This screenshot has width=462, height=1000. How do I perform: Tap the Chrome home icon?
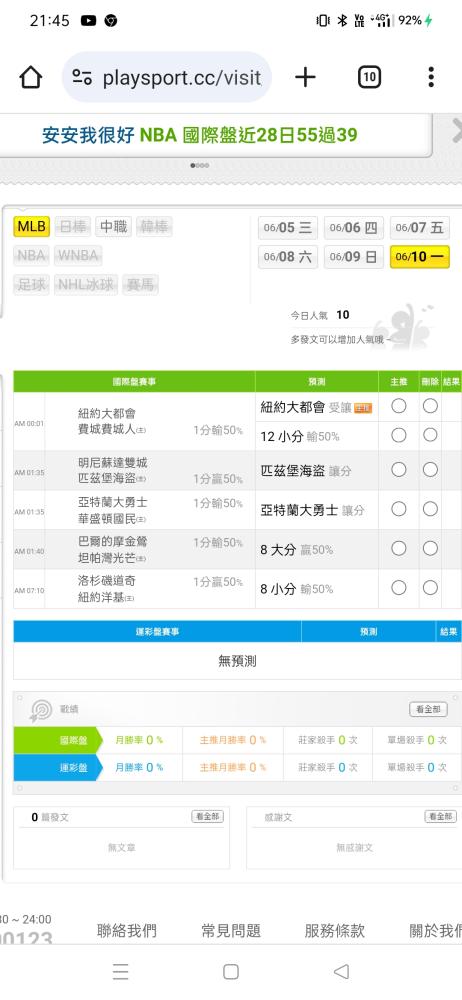31,78
